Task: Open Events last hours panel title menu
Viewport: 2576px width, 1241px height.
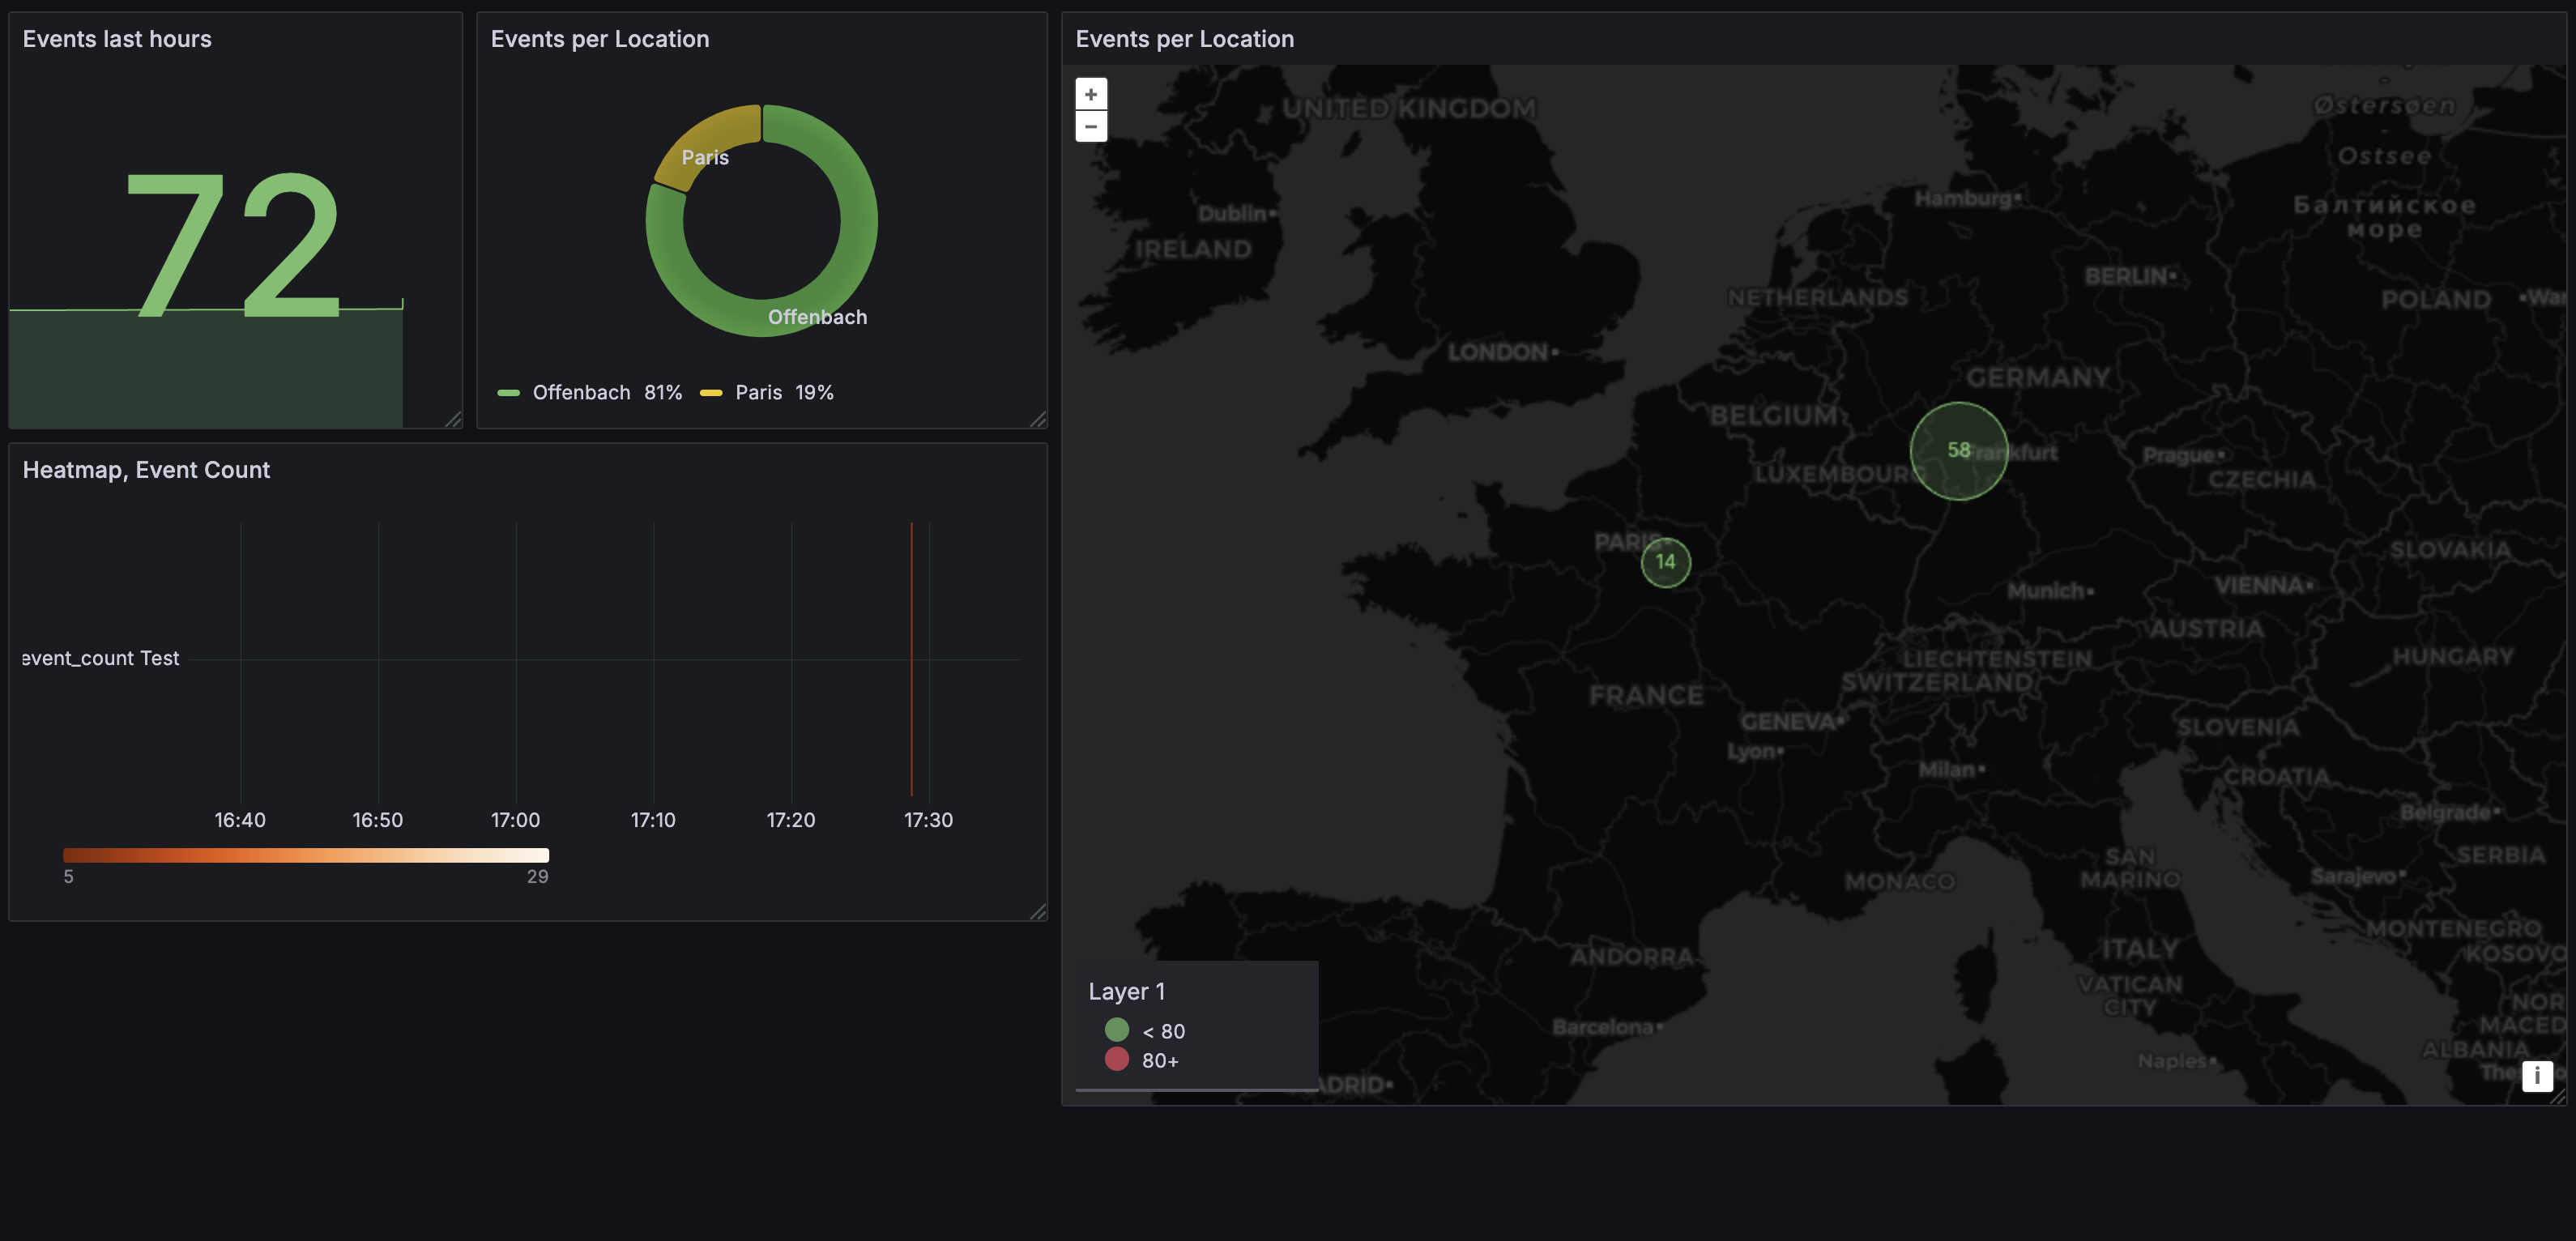Action: pos(117,39)
